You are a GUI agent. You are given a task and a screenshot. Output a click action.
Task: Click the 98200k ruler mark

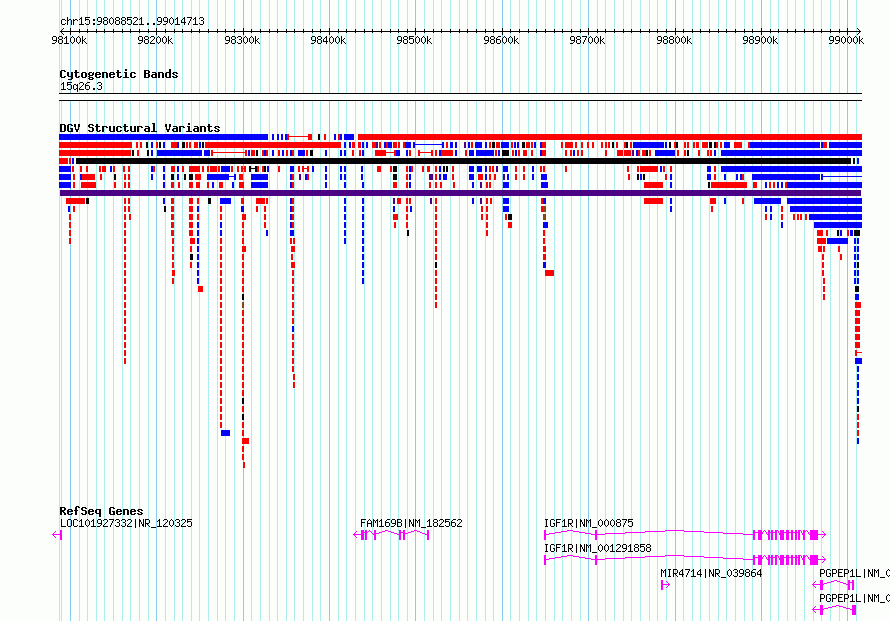156,40
